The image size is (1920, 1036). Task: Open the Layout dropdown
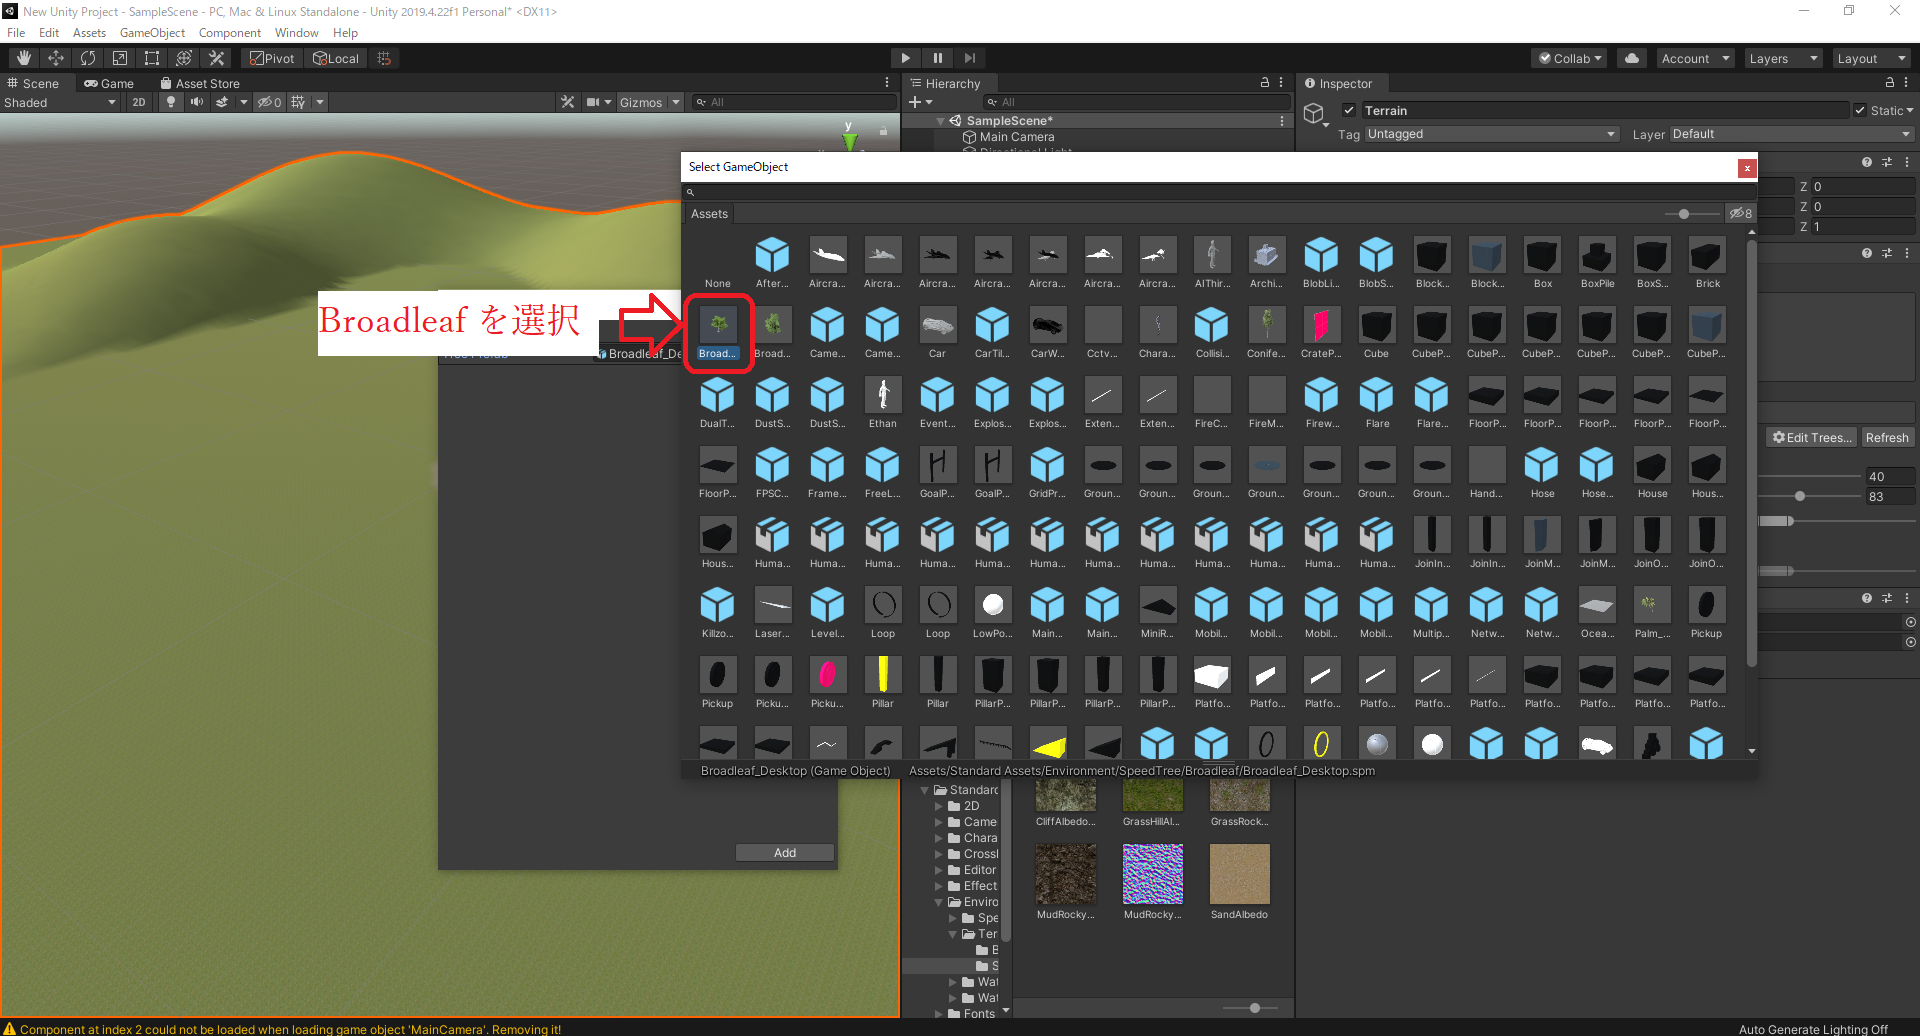click(x=1871, y=58)
